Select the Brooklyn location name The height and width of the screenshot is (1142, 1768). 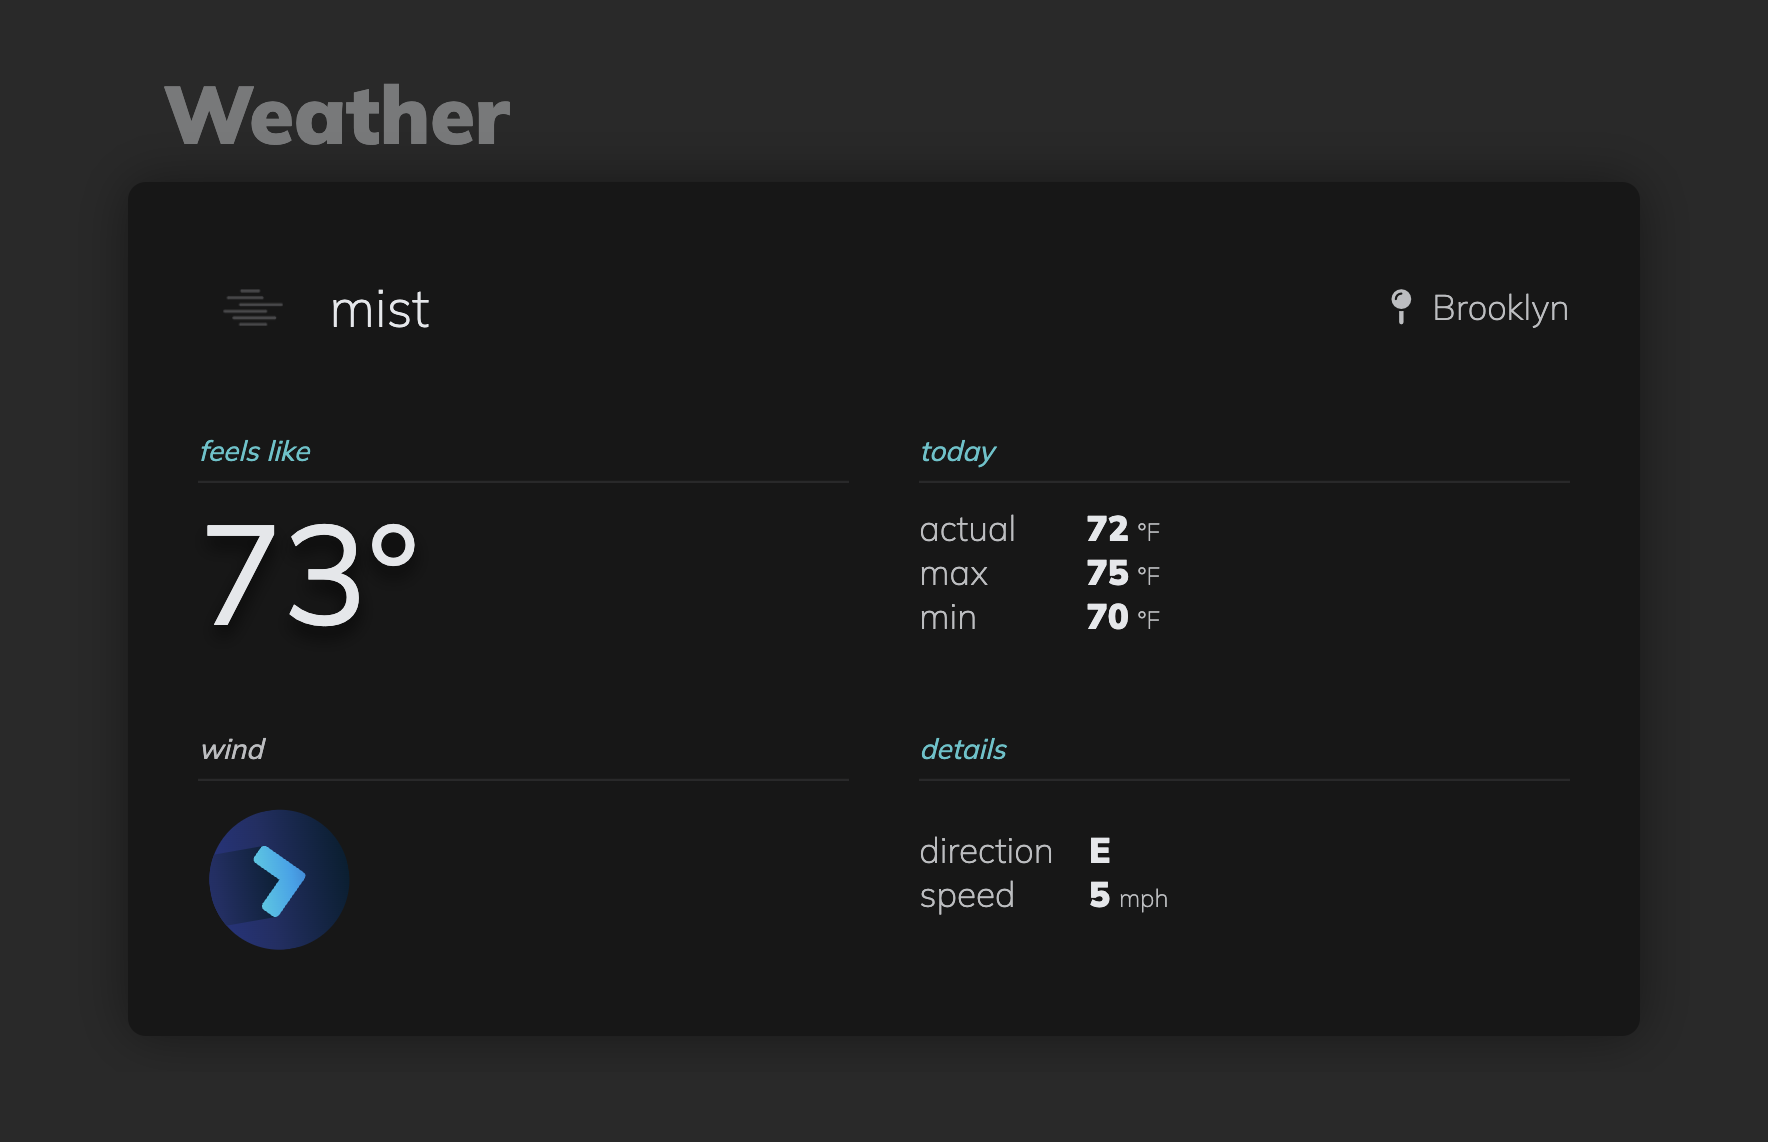(x=1500, y=308)
